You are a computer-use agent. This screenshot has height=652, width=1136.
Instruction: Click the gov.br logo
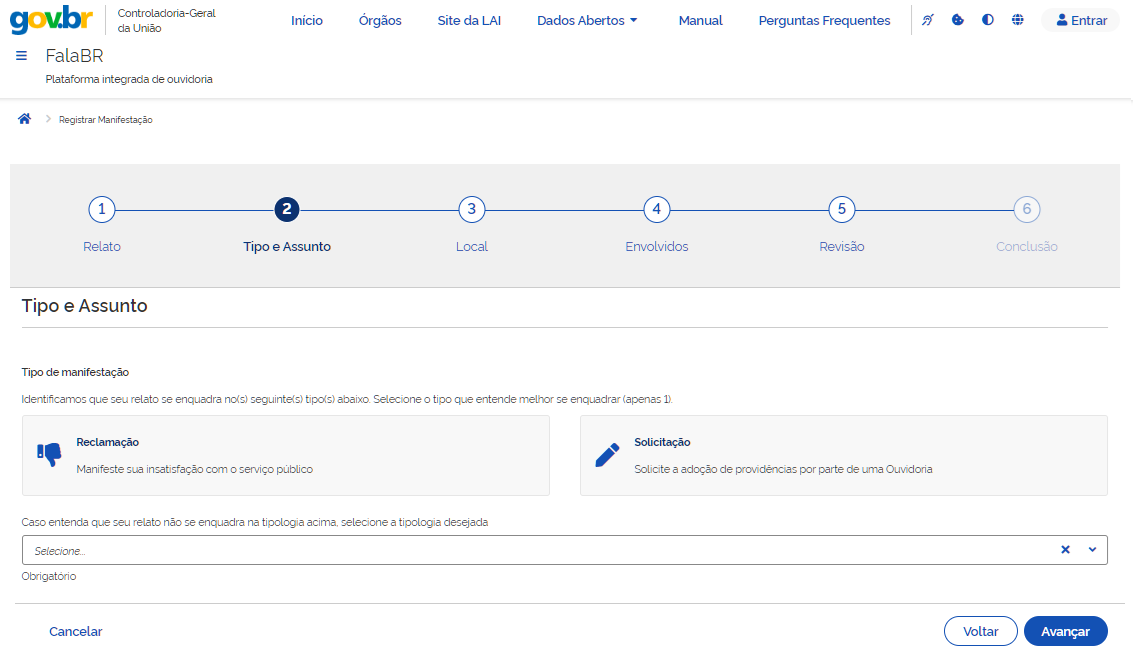tap(52, 20)
